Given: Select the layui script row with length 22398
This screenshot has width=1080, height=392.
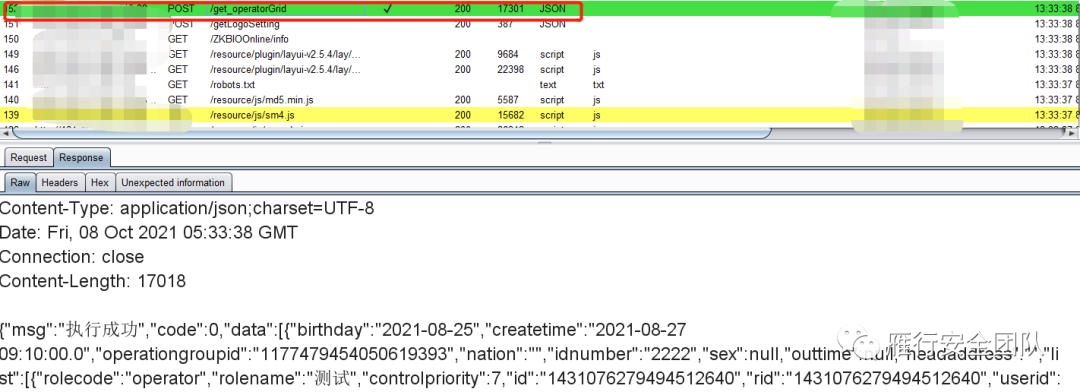Looking at the screenshot, I should (540, 70).
